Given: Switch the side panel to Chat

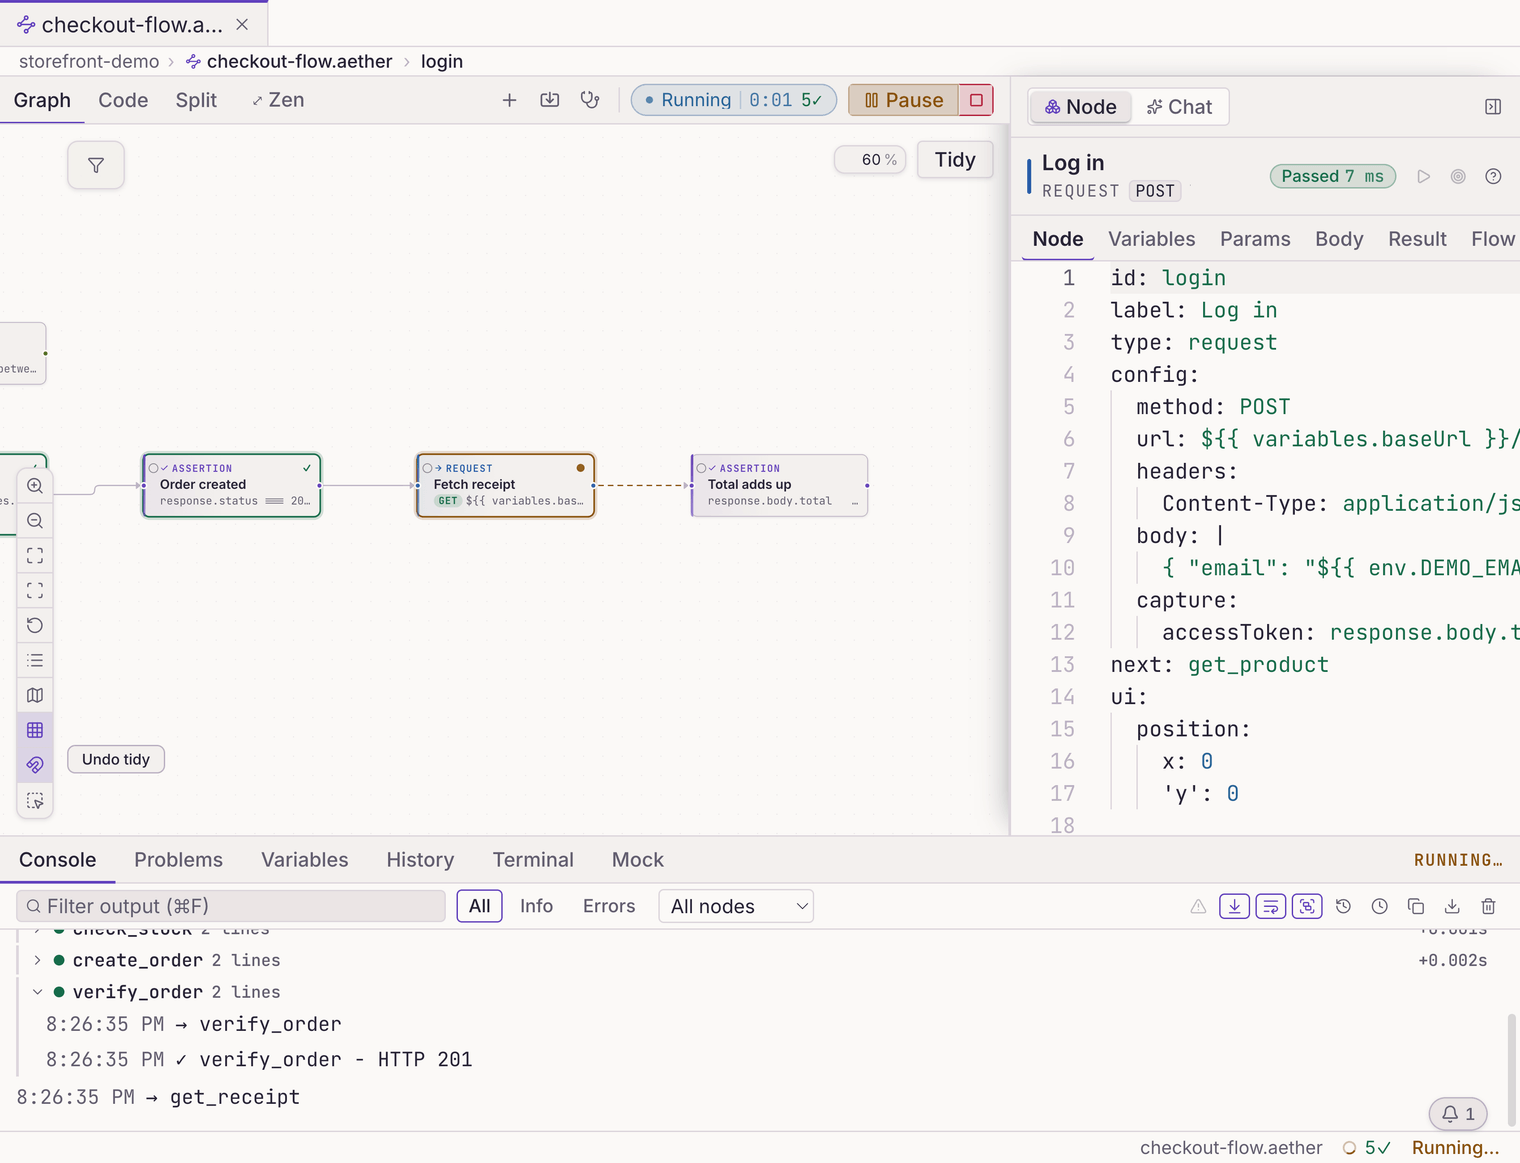Looking at the screenshot, I should coord(1180,107).
